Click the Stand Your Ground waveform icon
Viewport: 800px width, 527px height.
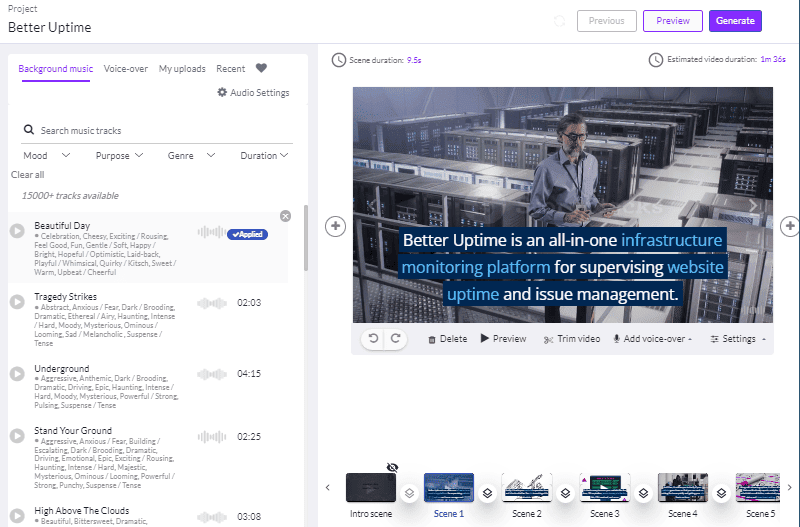(212, 437)
